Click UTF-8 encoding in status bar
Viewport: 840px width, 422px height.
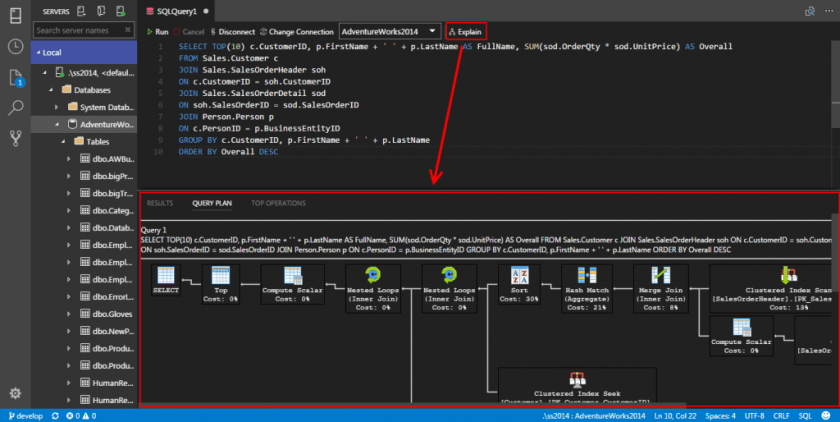[x=754, y=416]
